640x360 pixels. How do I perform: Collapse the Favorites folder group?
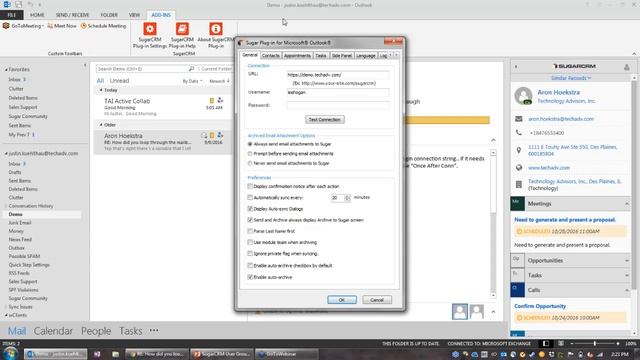[x=6, y=70]
